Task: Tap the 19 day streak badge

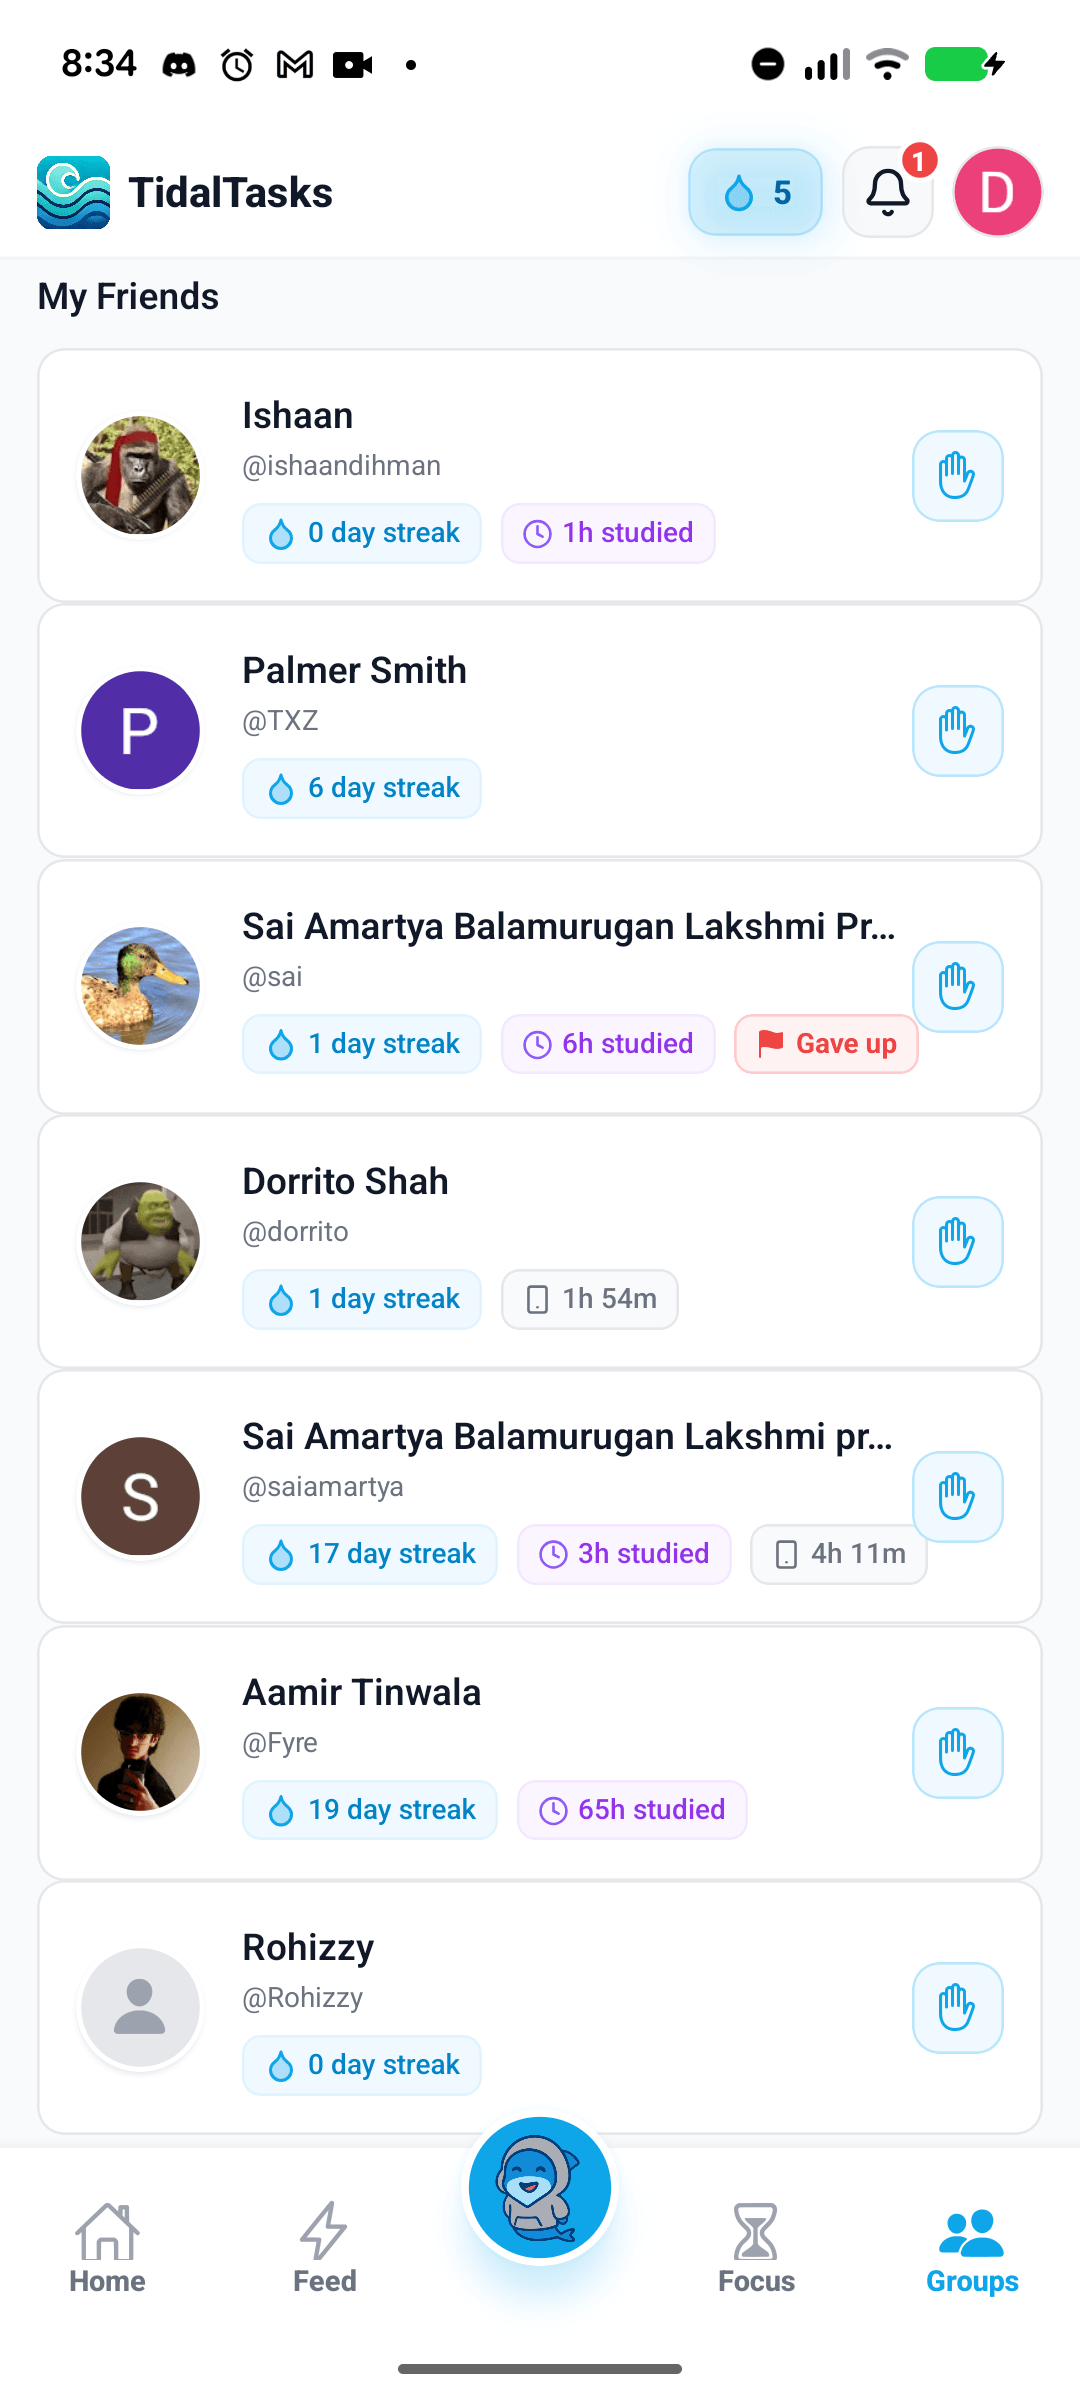Action: pyautogui.click(x=370, y=1810)
